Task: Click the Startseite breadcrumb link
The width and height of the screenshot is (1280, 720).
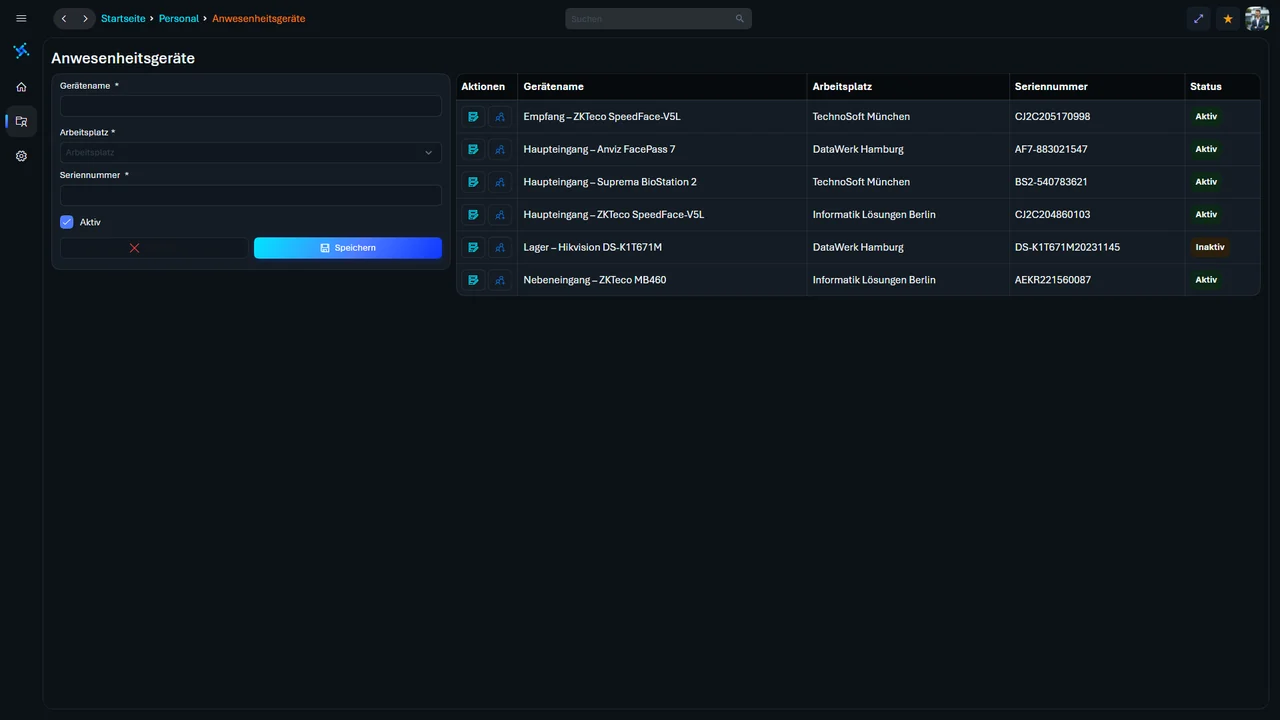Action: point(123,19)
